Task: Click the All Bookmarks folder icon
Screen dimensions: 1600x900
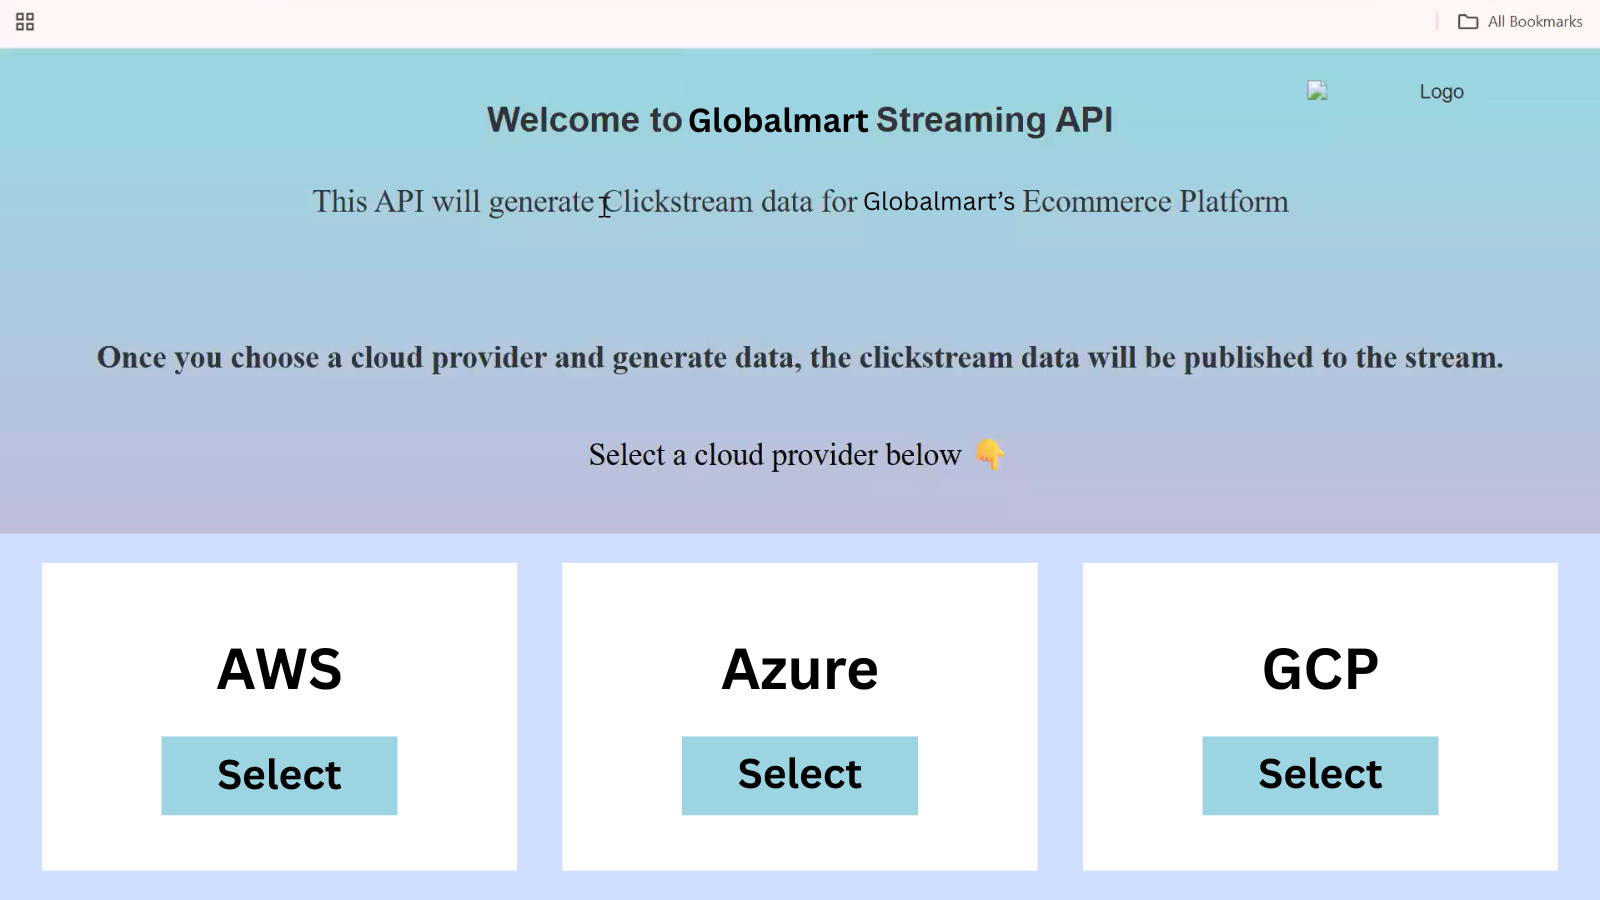Action: (x=1467, y=22)
